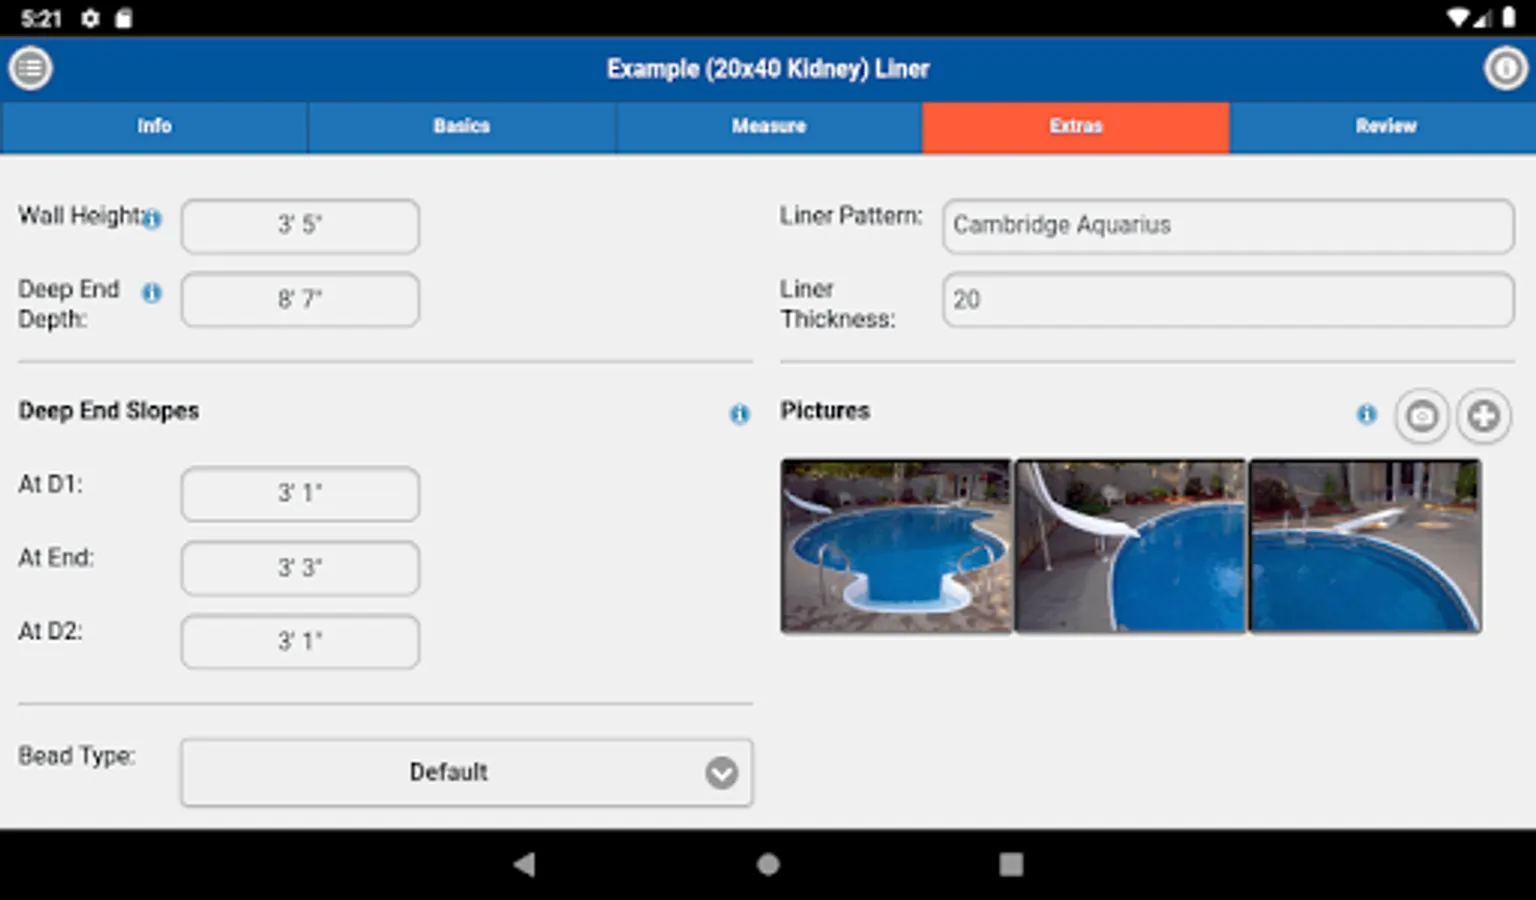
Task: Click the title 'Example (20x40 Kidney) Liner'
Action: (x=768, y=69)
